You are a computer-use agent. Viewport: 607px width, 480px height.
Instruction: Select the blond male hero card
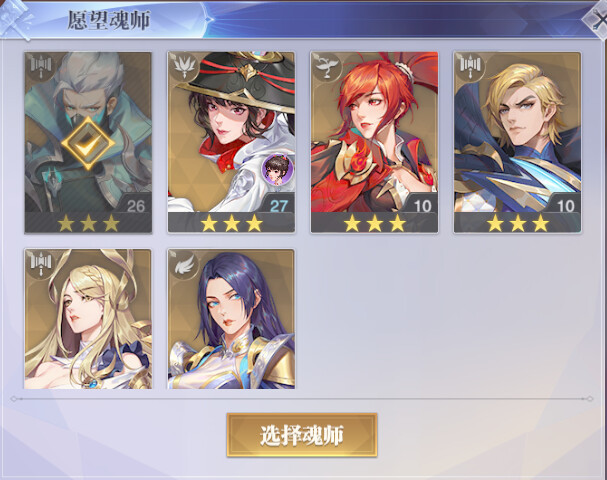pyautogui.click(x=518, y=142)
